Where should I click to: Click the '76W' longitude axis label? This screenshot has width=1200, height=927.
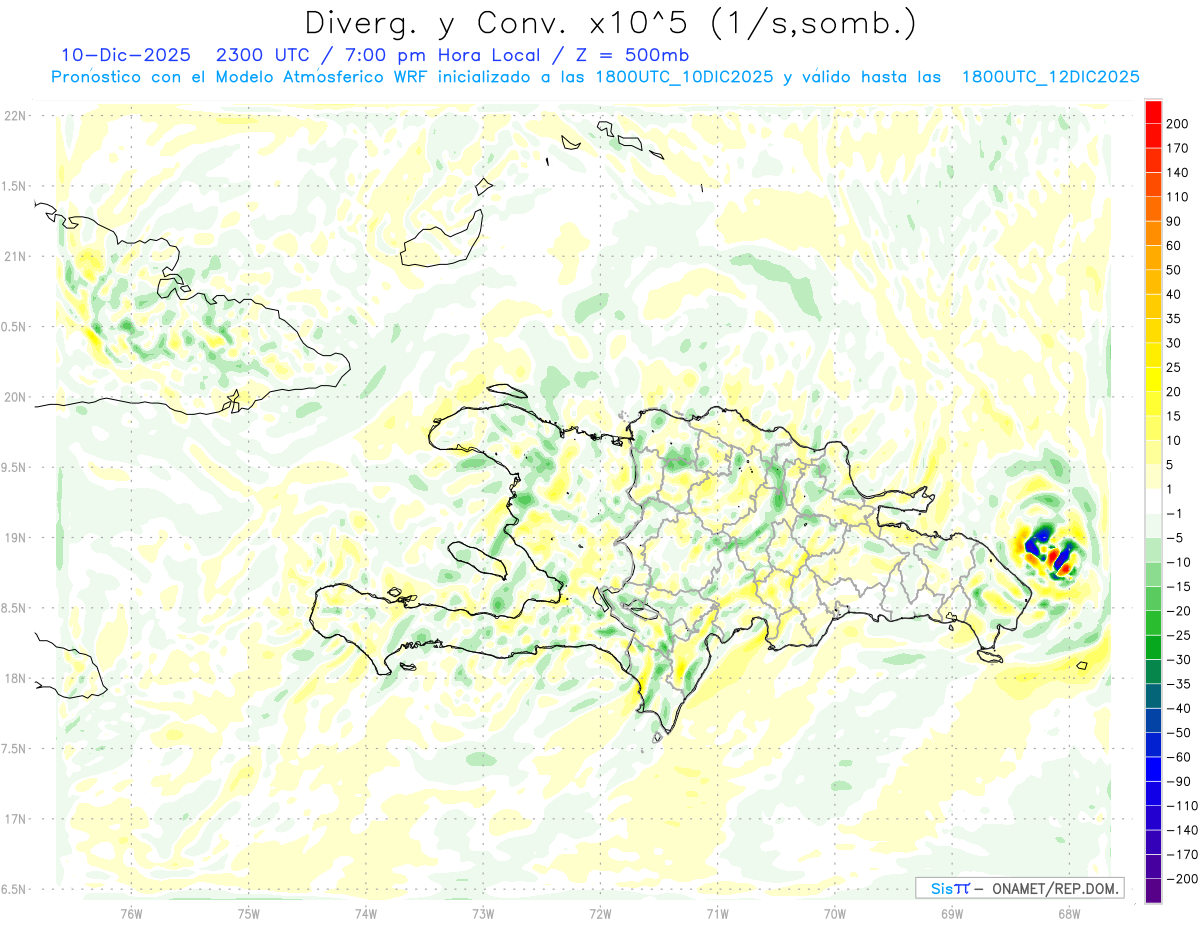131,913
